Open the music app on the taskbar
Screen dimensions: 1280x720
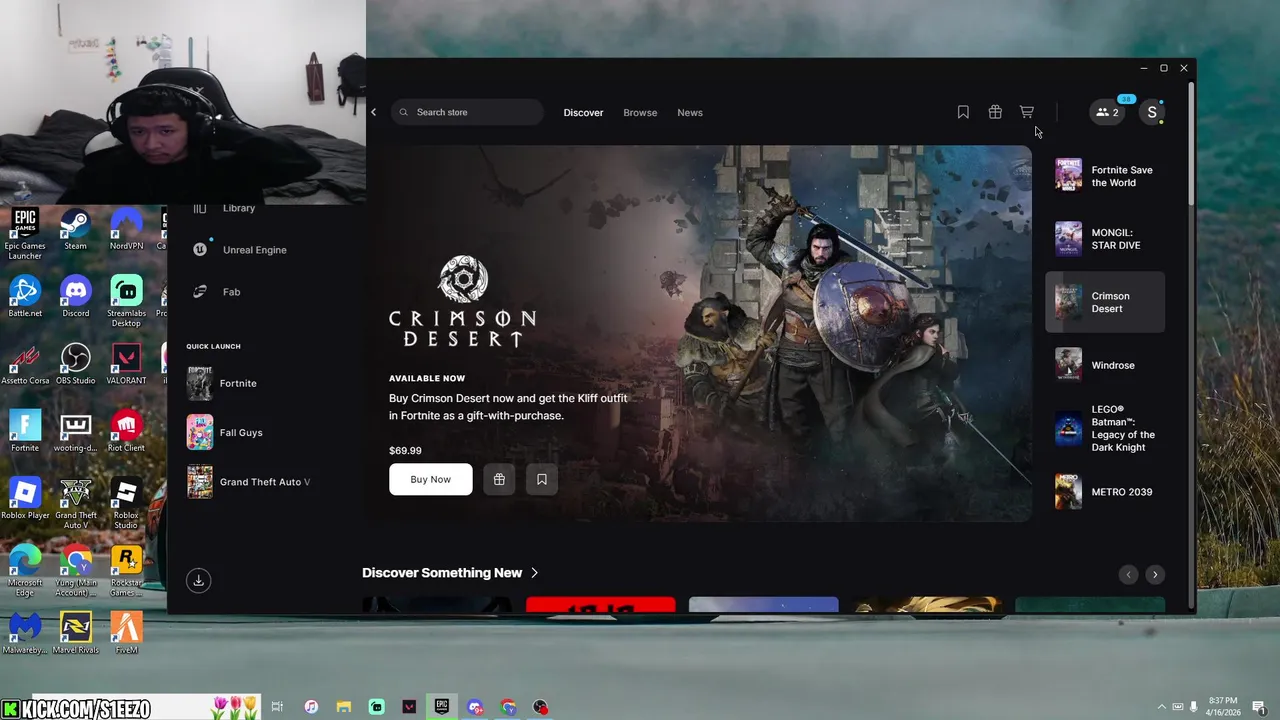(311, 707)
